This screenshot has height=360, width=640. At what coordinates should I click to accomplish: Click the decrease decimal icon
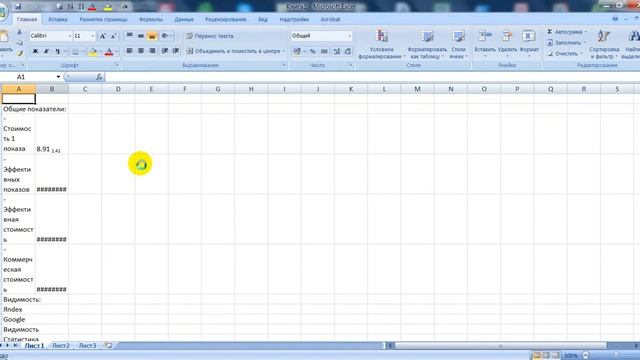coord(348,51)
